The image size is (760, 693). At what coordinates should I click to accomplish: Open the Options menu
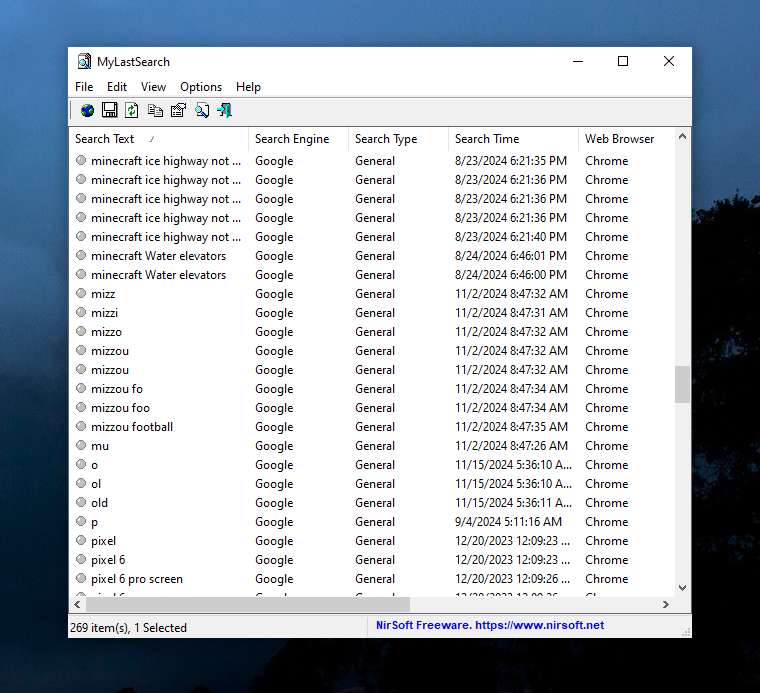click(x=201, y=87)
